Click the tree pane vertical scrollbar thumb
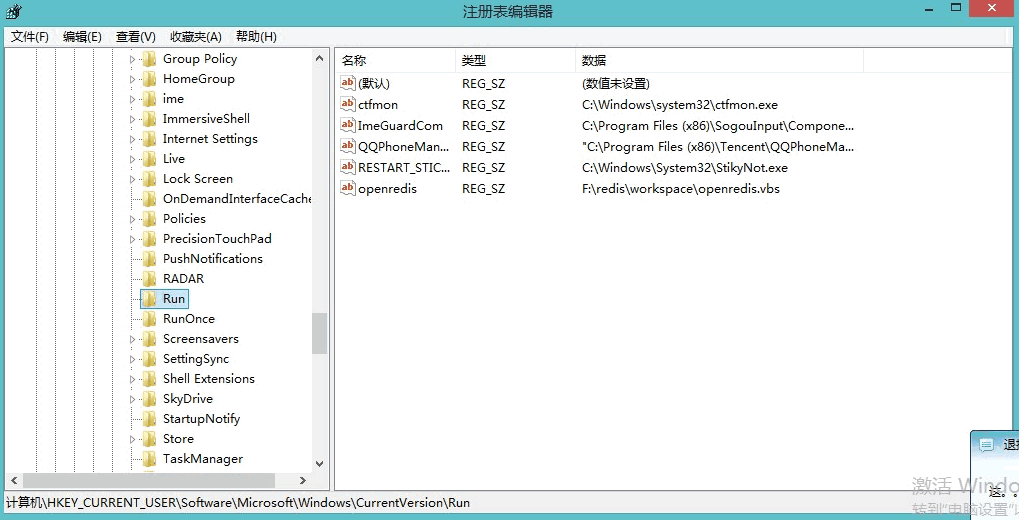The image size is (1019, 520). pyautogui.click(x=319, y=333)
